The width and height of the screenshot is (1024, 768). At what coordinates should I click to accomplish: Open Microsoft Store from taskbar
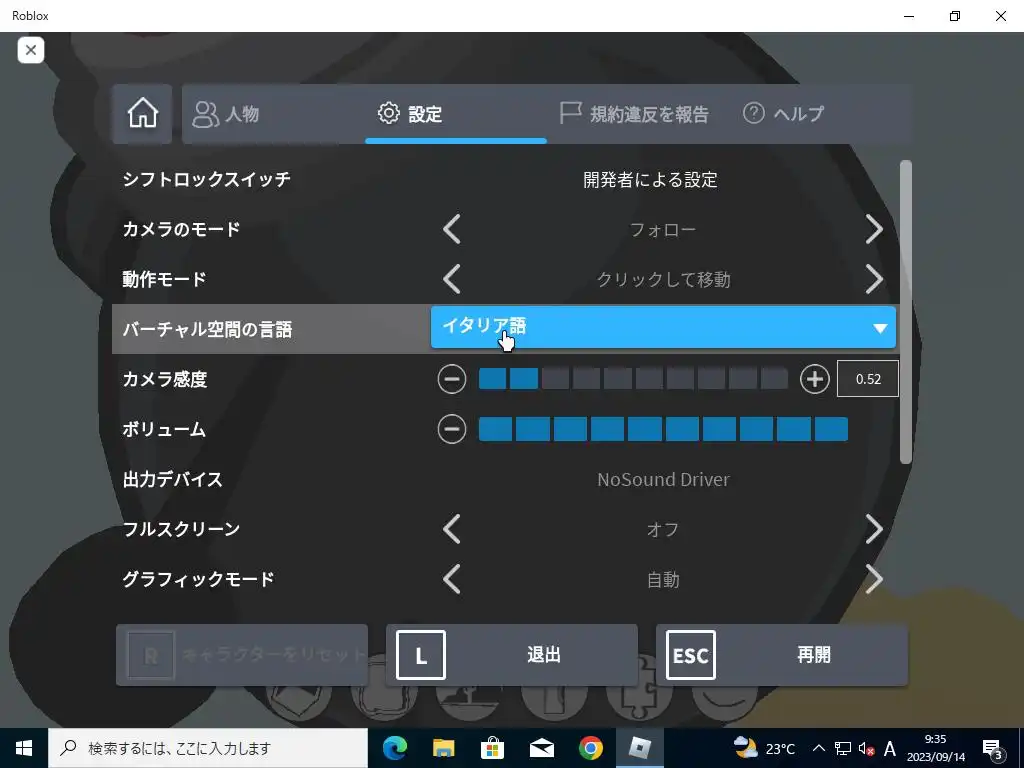492,748
